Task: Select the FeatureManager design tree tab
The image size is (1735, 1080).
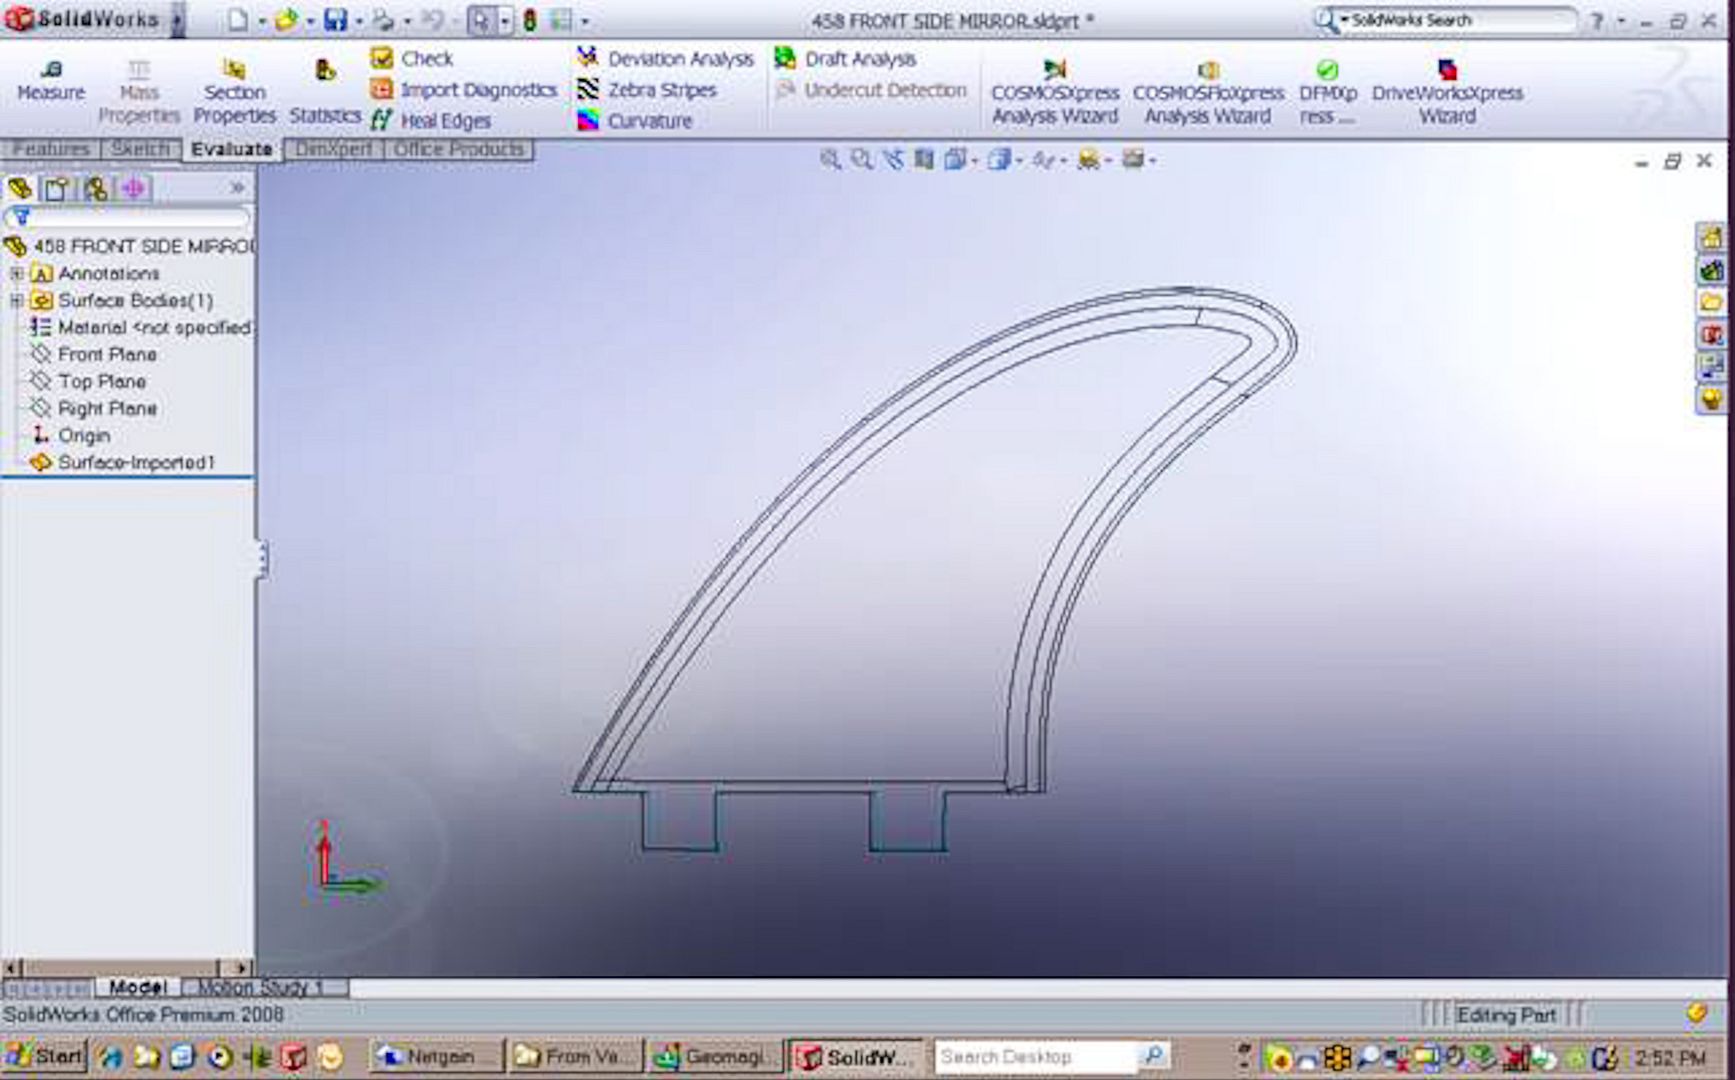Action: [x=19, y=188]
